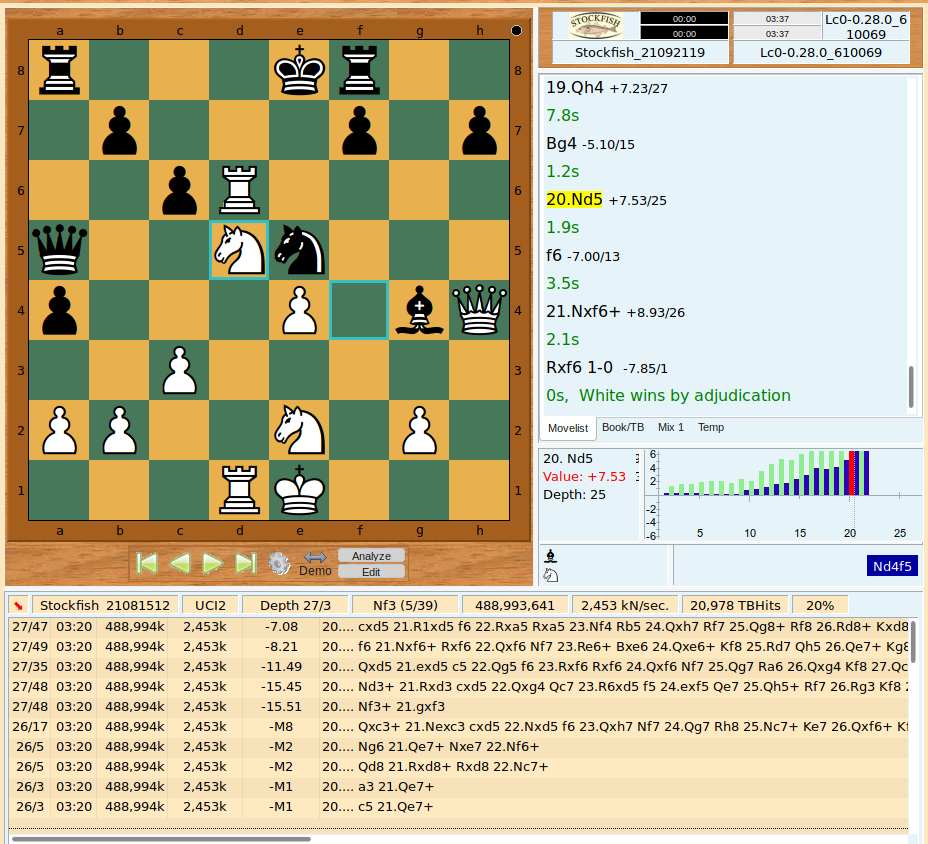Open the Mix 1 tab

click(671, 427)
